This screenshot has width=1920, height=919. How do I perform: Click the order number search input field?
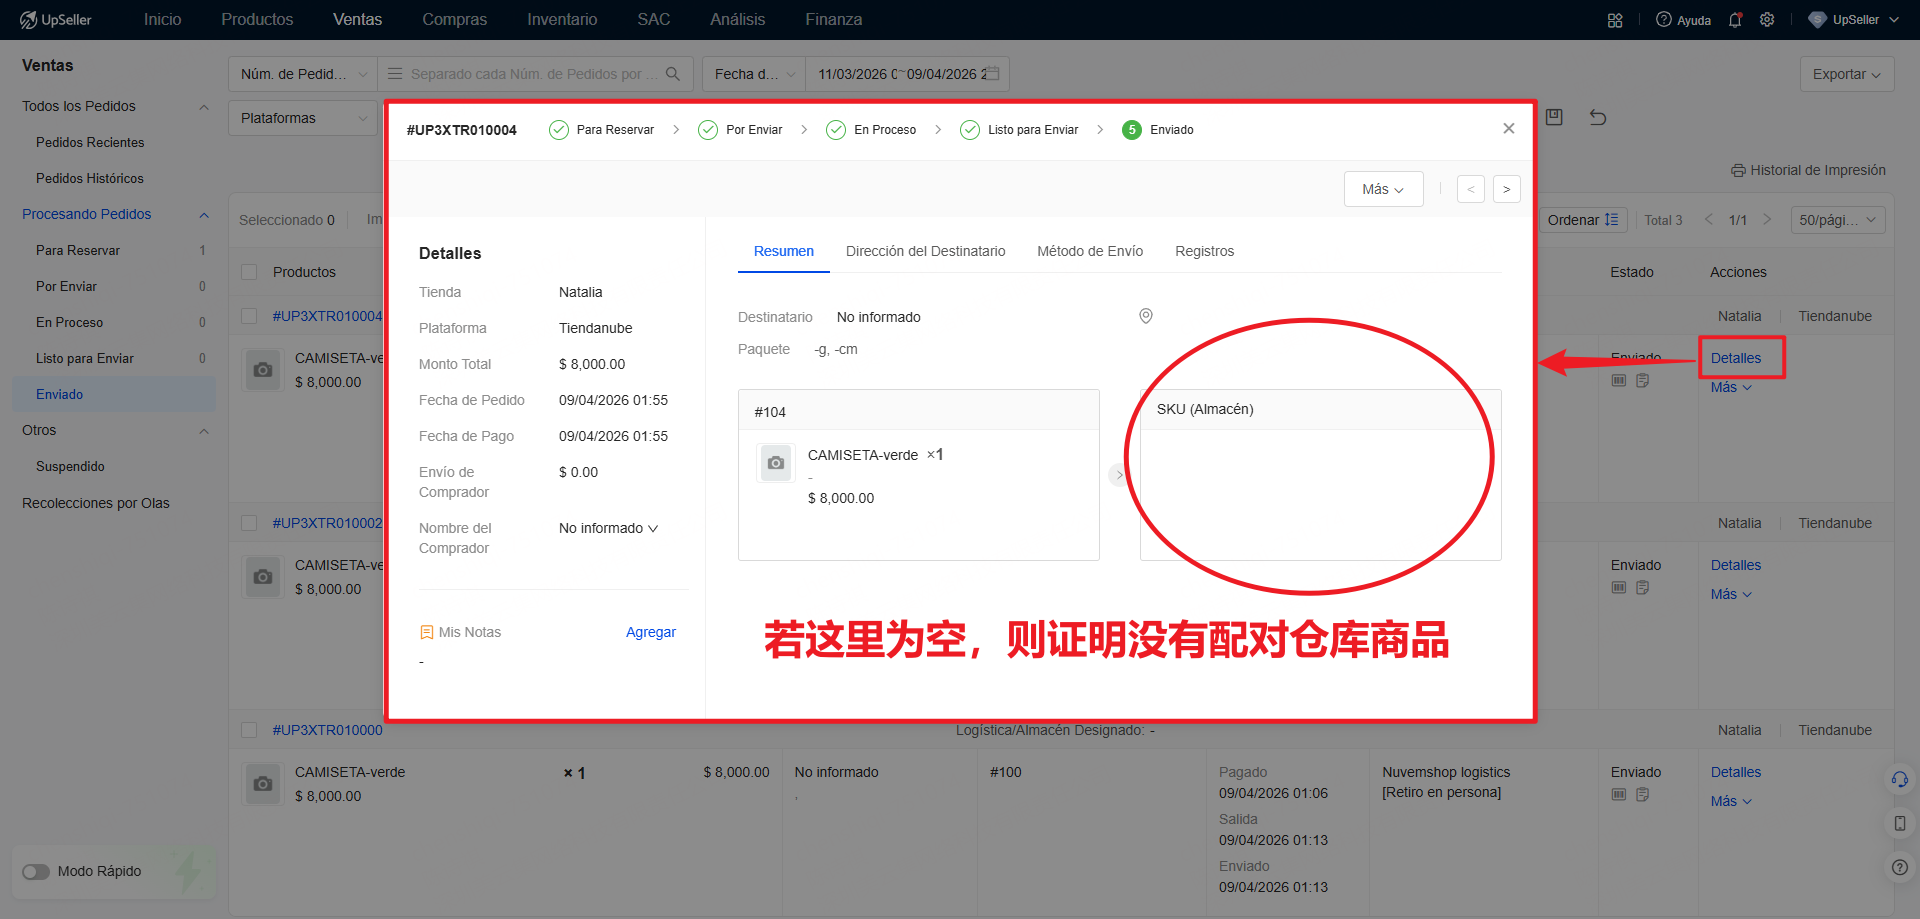coord(530,74)
